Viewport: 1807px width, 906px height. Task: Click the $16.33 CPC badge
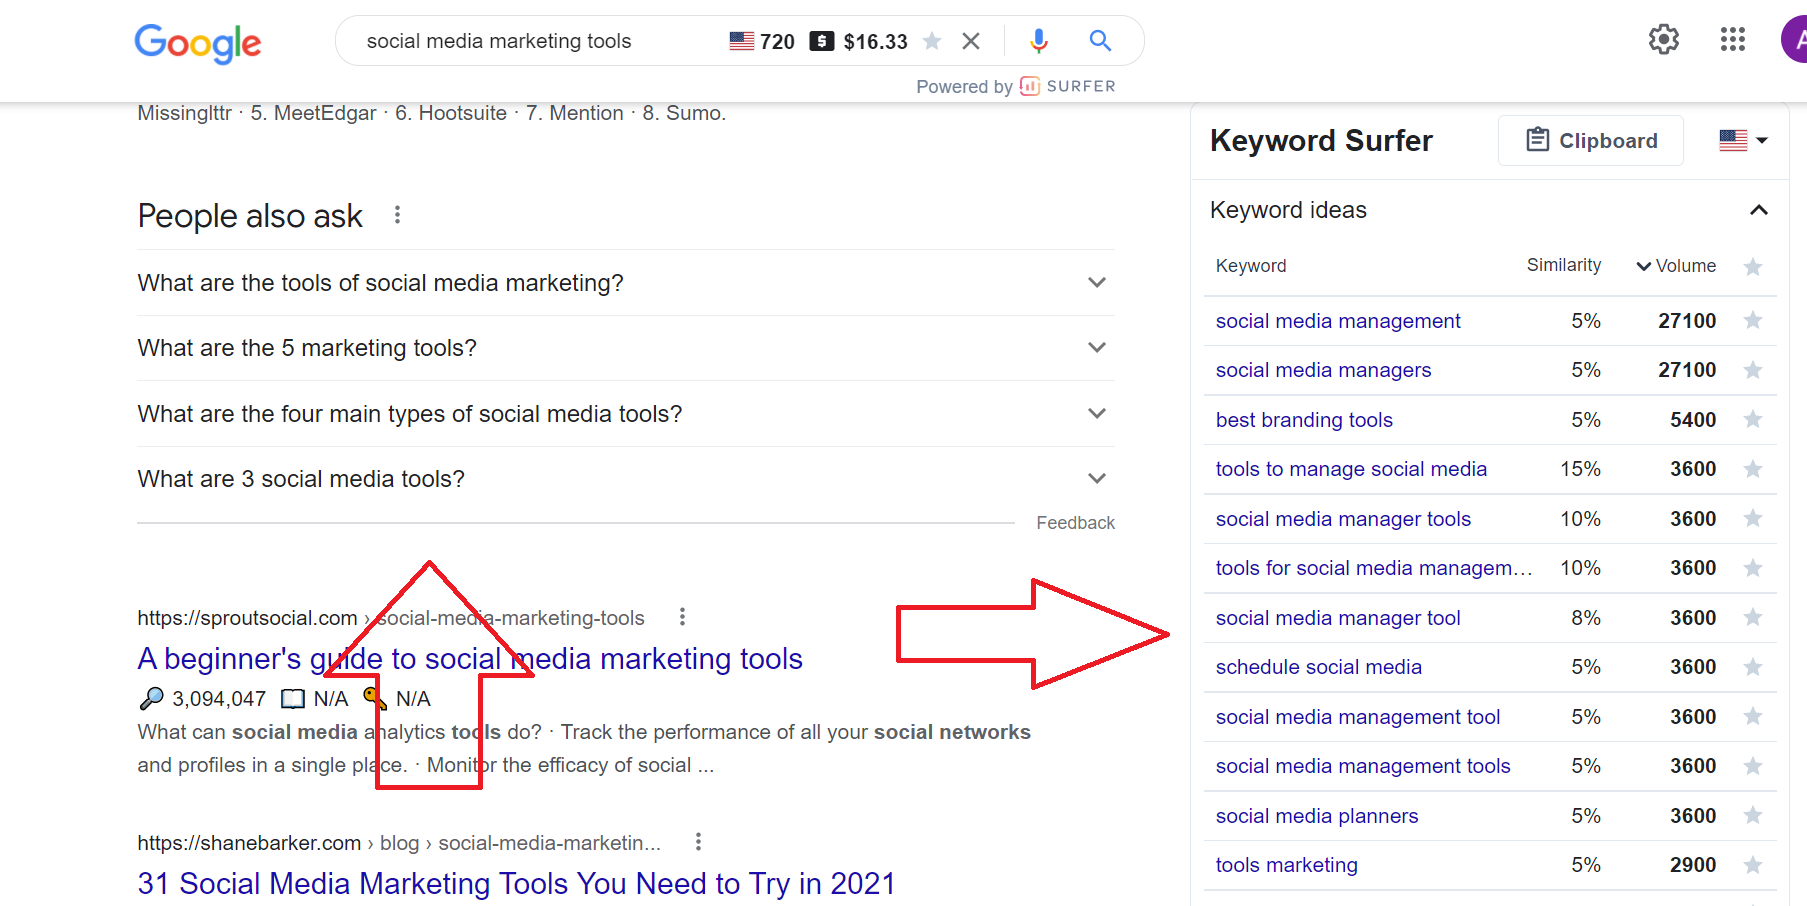click(x=859, y=41)
